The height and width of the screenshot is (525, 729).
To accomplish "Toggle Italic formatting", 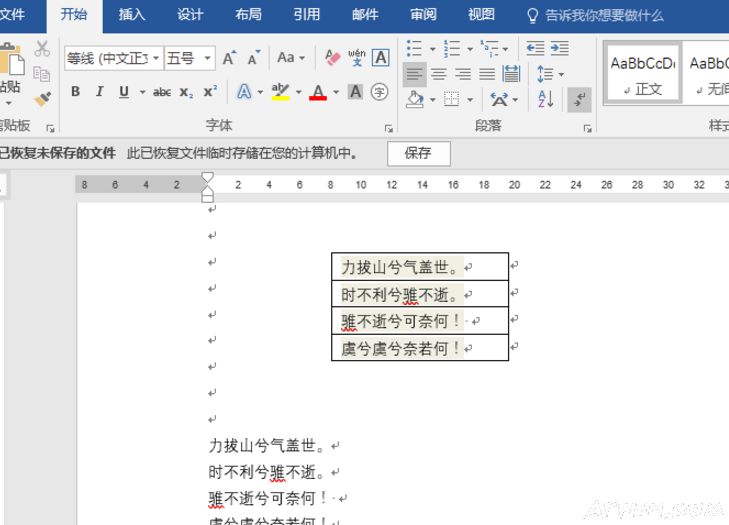I will pyautogui.click(x=99, y=92).
